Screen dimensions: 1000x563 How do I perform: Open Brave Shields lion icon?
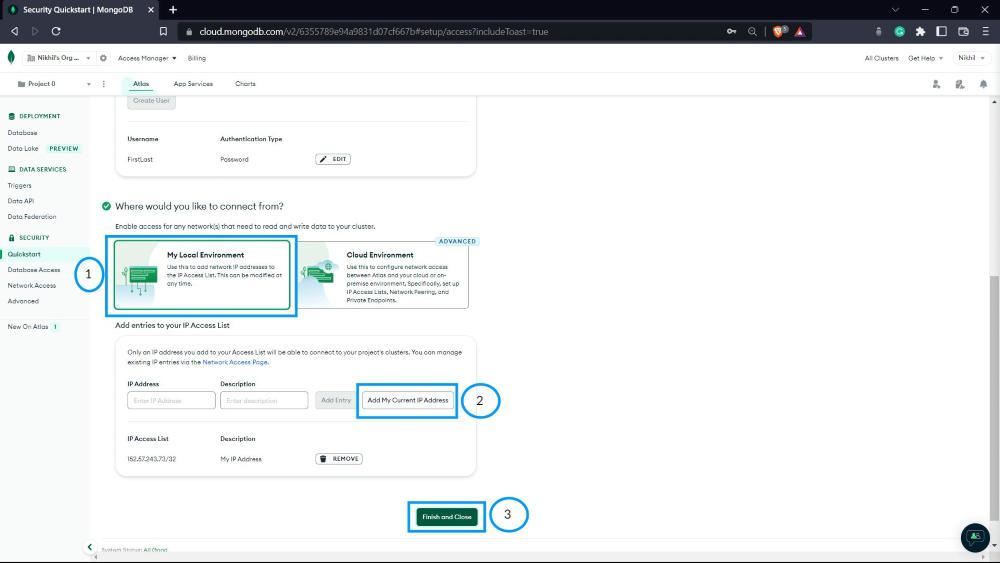point(779,31)
